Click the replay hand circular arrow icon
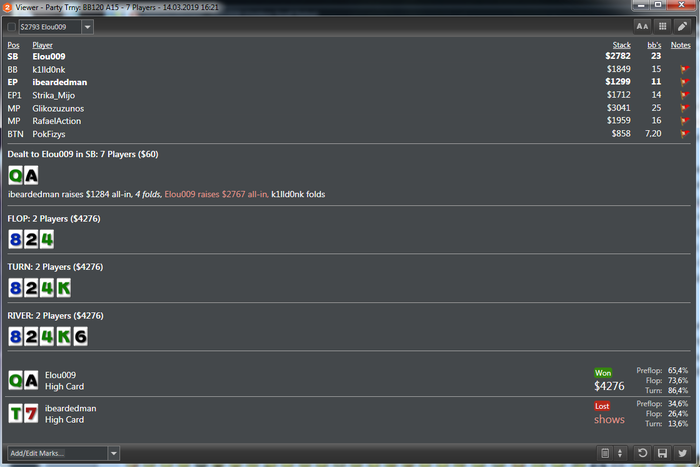 pos(642,453)
